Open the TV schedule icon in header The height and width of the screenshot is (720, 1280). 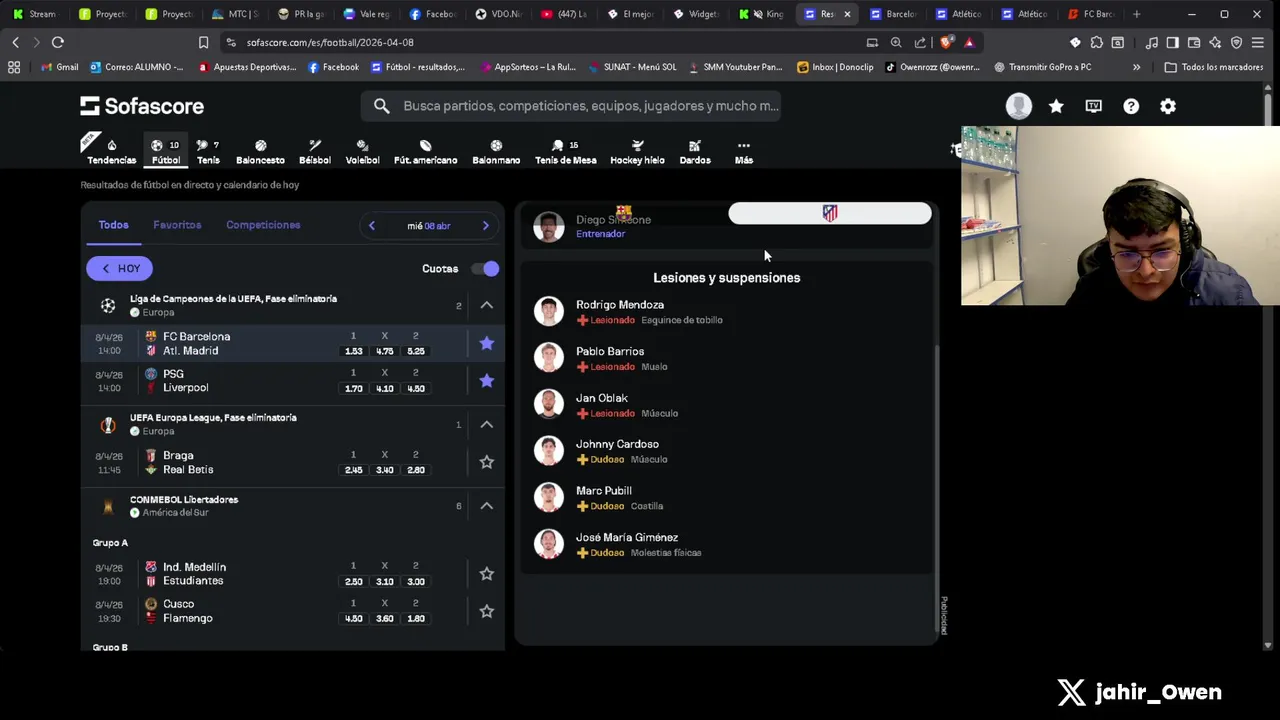click(x=1093, y=106)
